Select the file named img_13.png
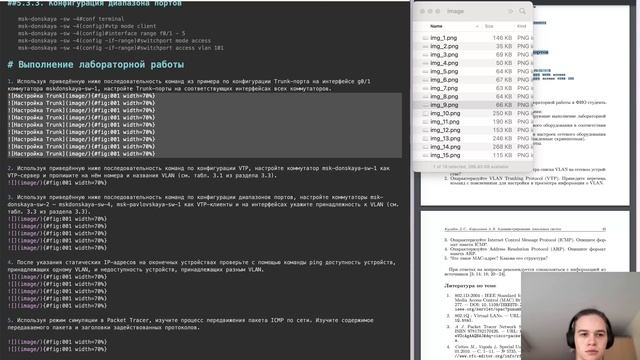This screenshot has height=360, width=640. (x=445, y=138)
